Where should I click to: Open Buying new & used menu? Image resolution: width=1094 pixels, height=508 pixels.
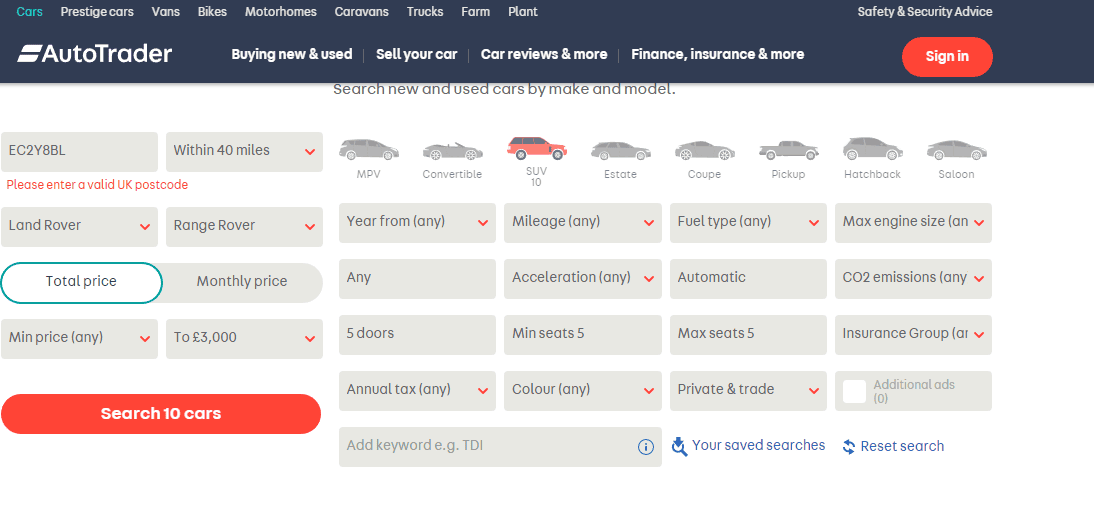[292, 54]
